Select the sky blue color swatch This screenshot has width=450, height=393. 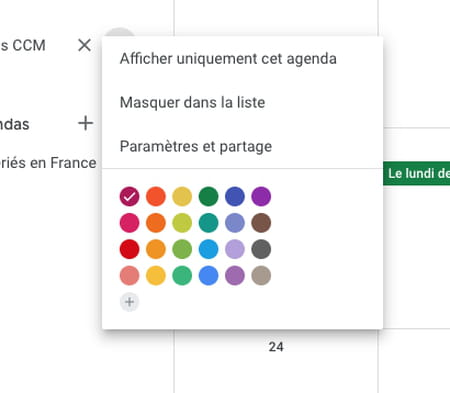(208, 249)
